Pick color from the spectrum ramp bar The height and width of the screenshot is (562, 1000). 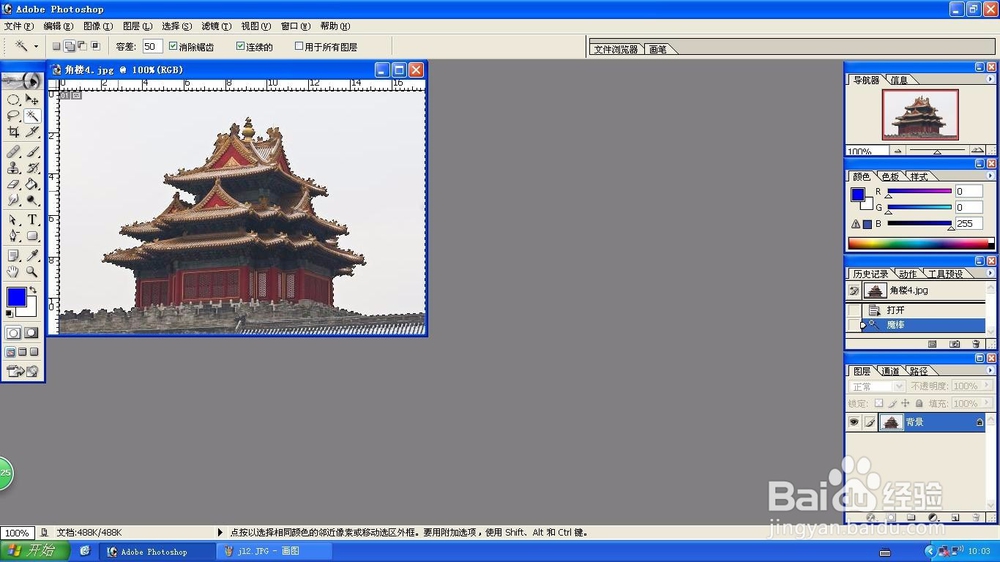click(920, 243)
